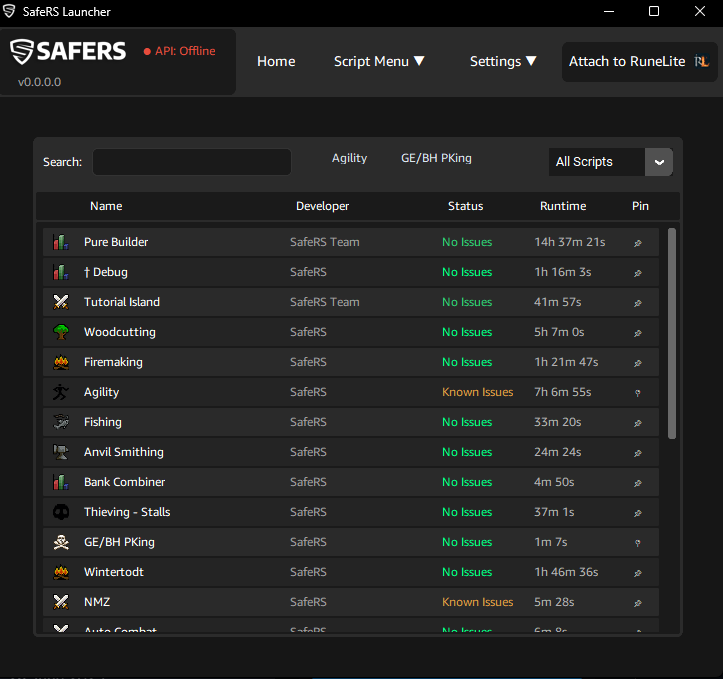Screen dimensions: 723x679
Task: Click the Fishing fish icon
Action: click(x=61, y=422)
